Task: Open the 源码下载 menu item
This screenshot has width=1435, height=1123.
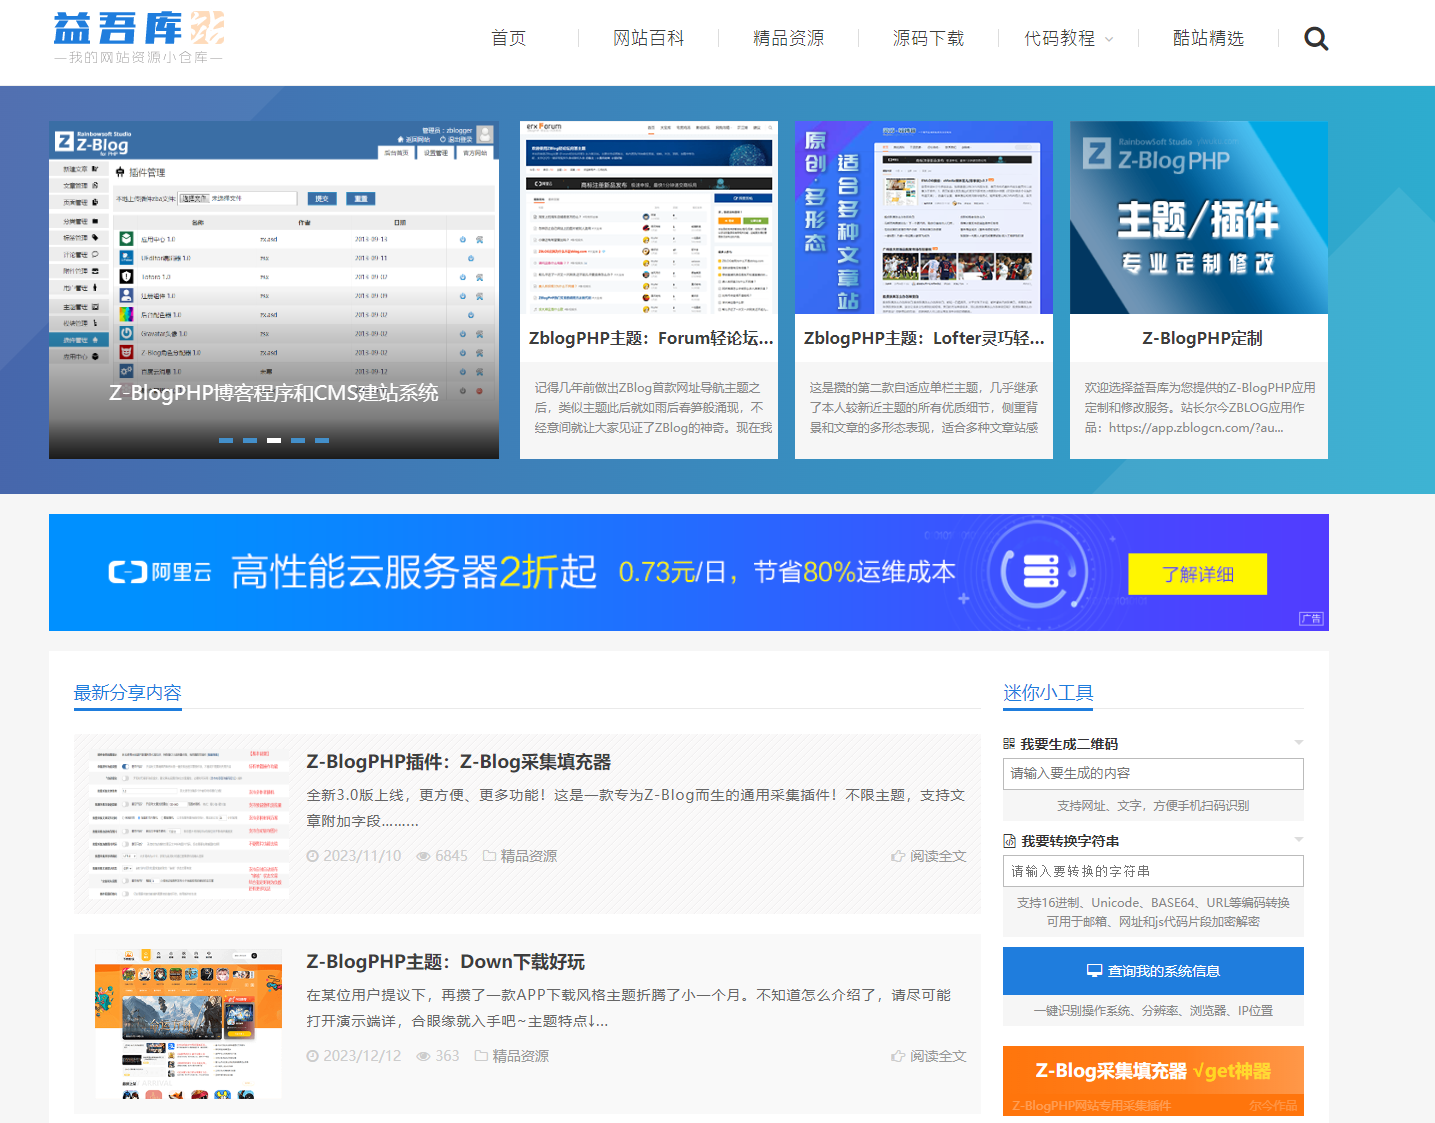Action: pos(929,38)
